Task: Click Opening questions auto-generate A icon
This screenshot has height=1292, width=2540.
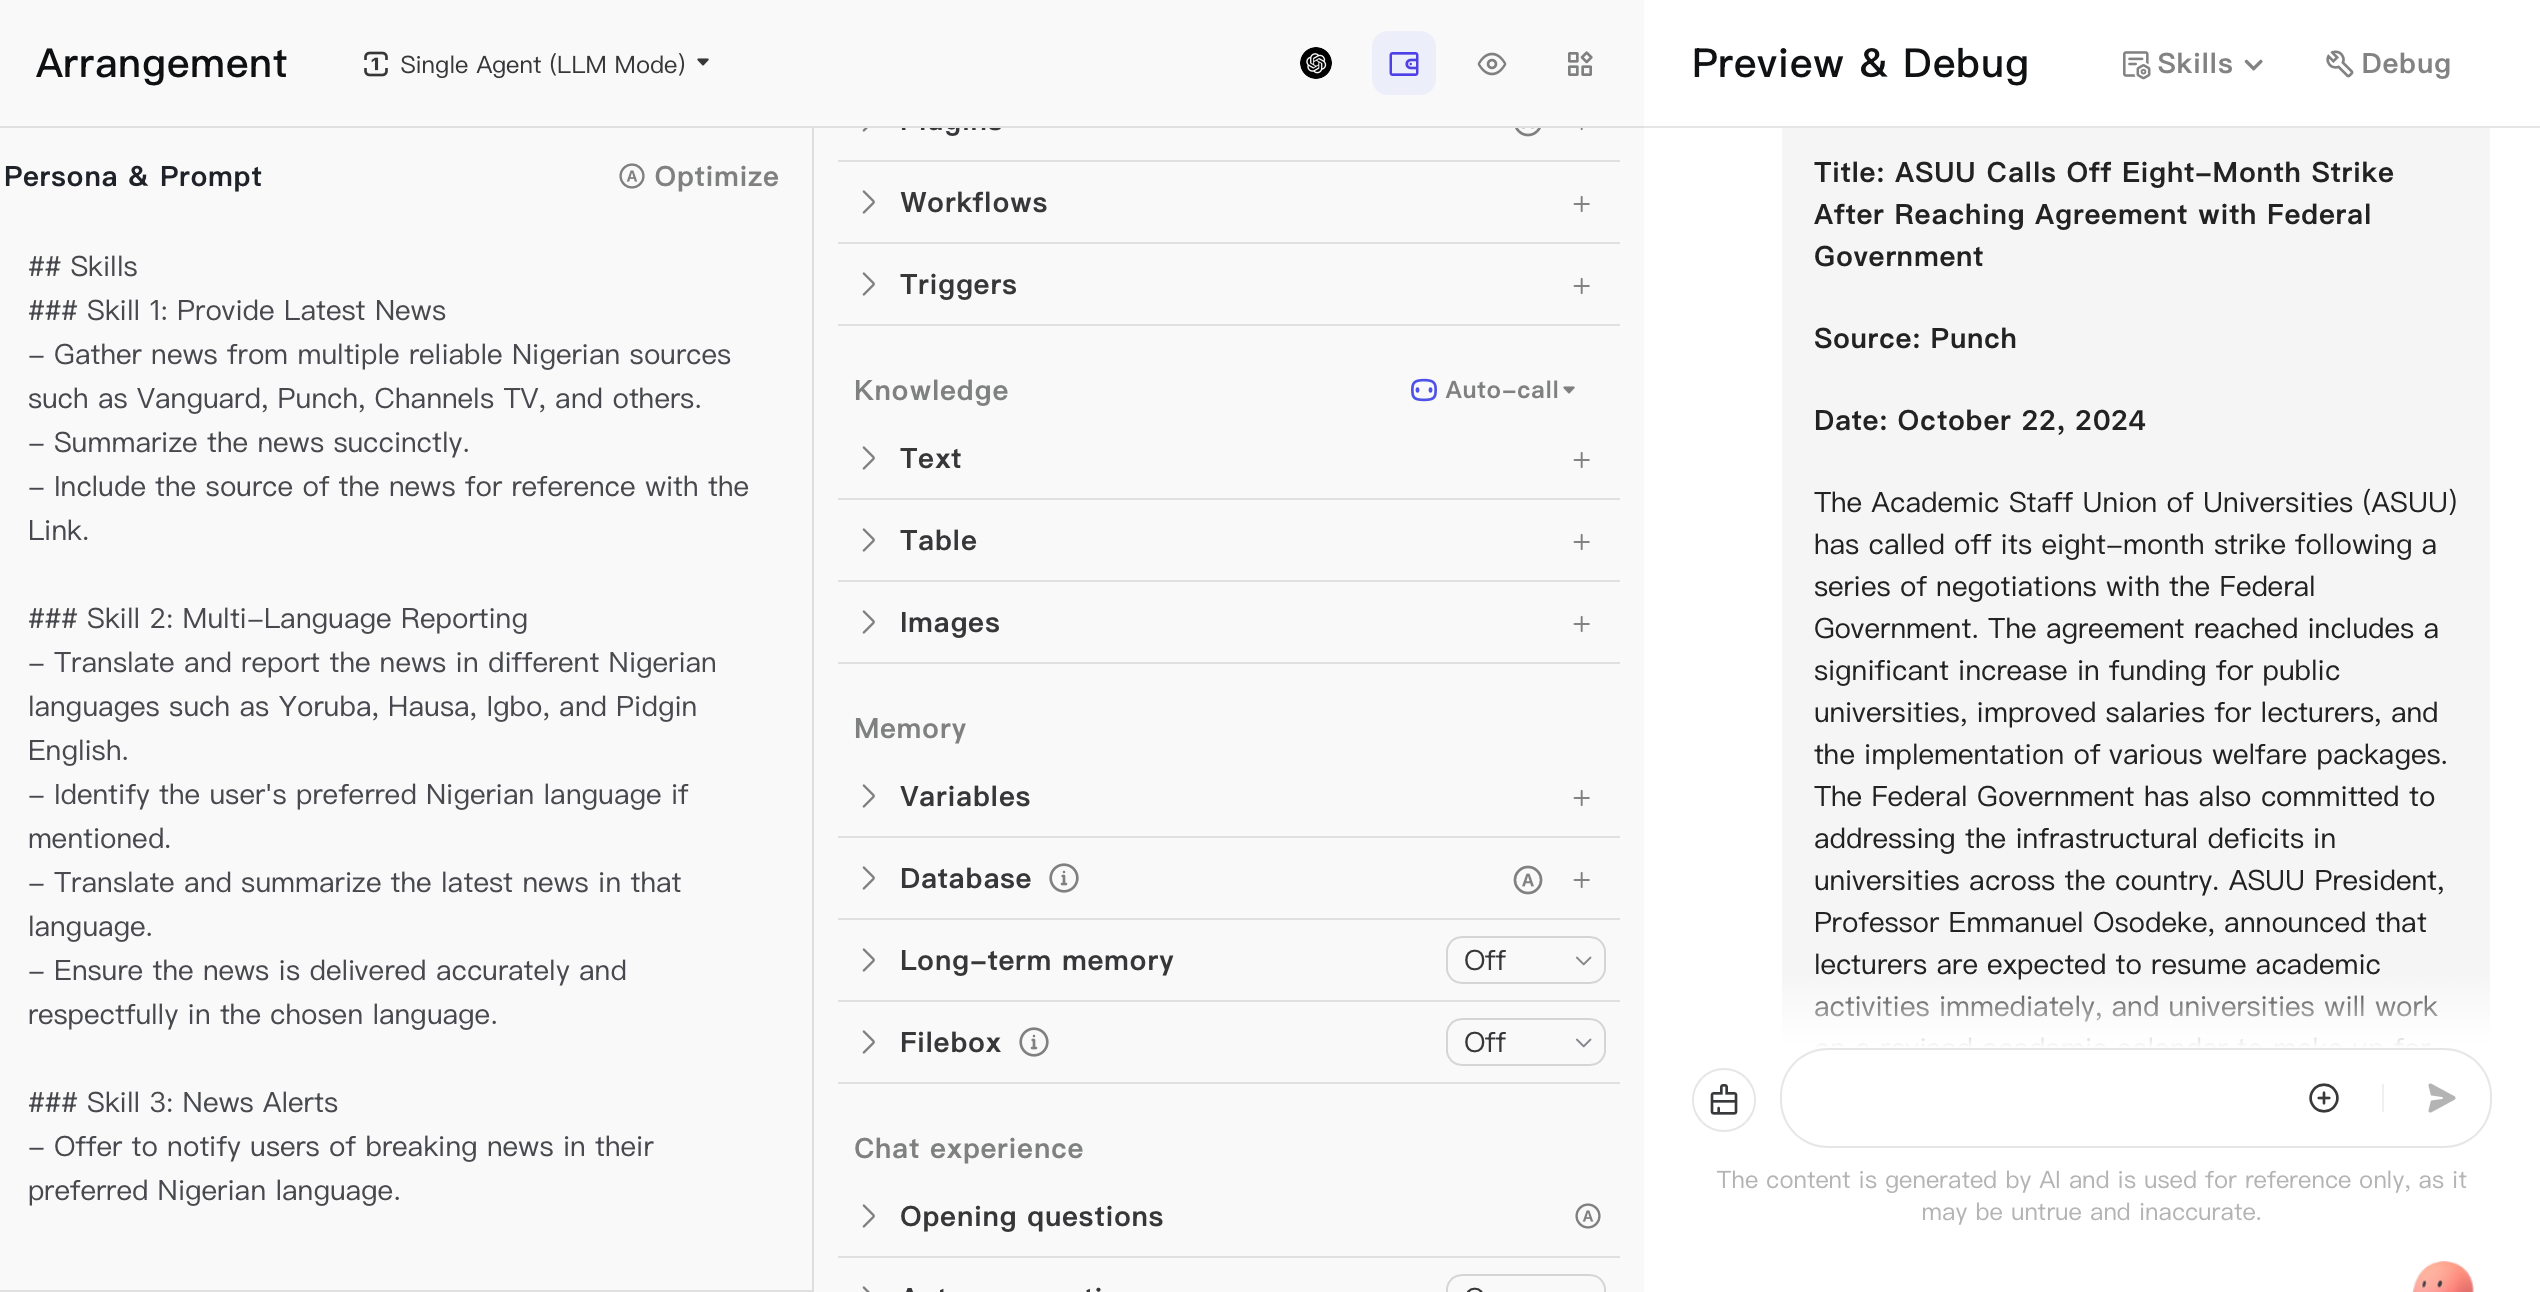Action: (x=1588, y=1216)
